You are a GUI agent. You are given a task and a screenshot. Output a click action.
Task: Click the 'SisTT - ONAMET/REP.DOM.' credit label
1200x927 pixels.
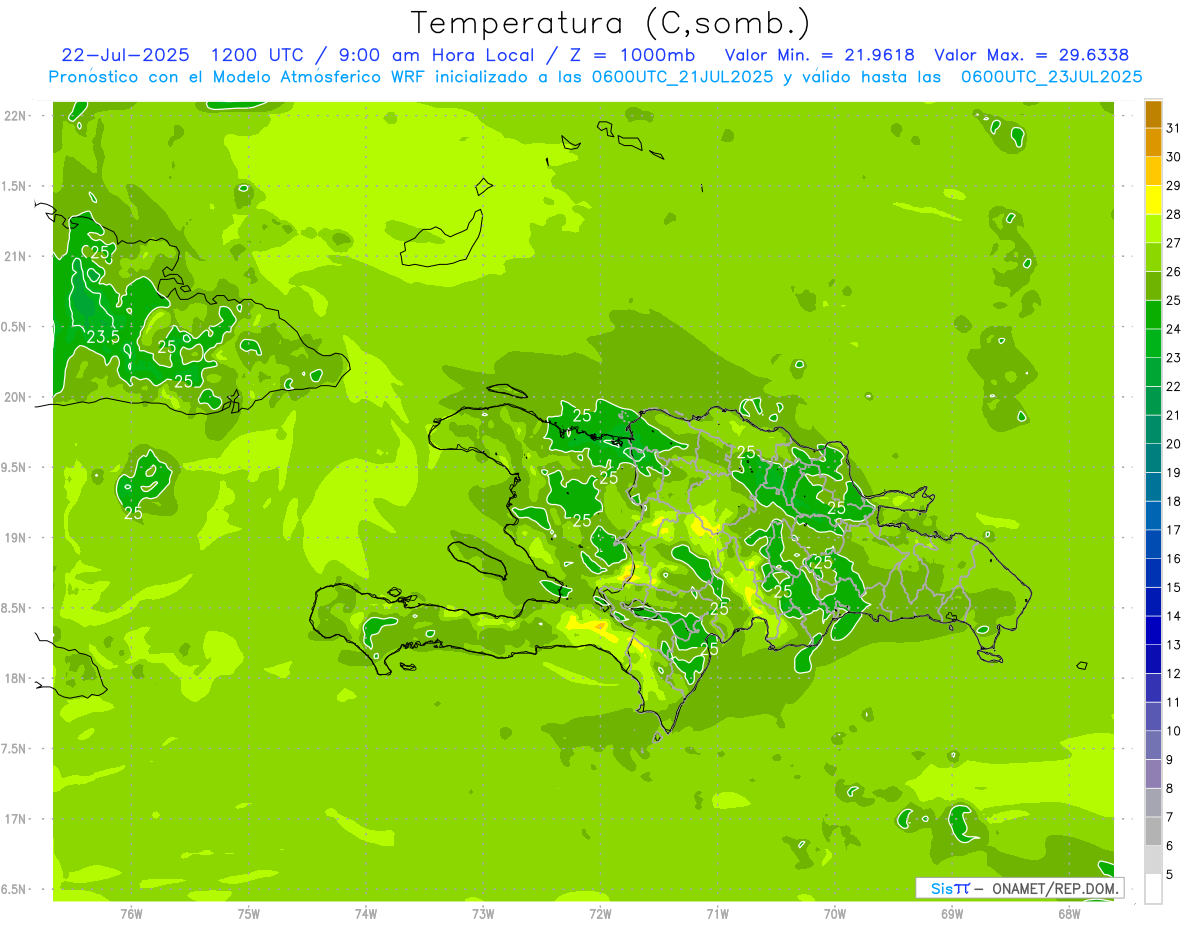[1020, 888]
